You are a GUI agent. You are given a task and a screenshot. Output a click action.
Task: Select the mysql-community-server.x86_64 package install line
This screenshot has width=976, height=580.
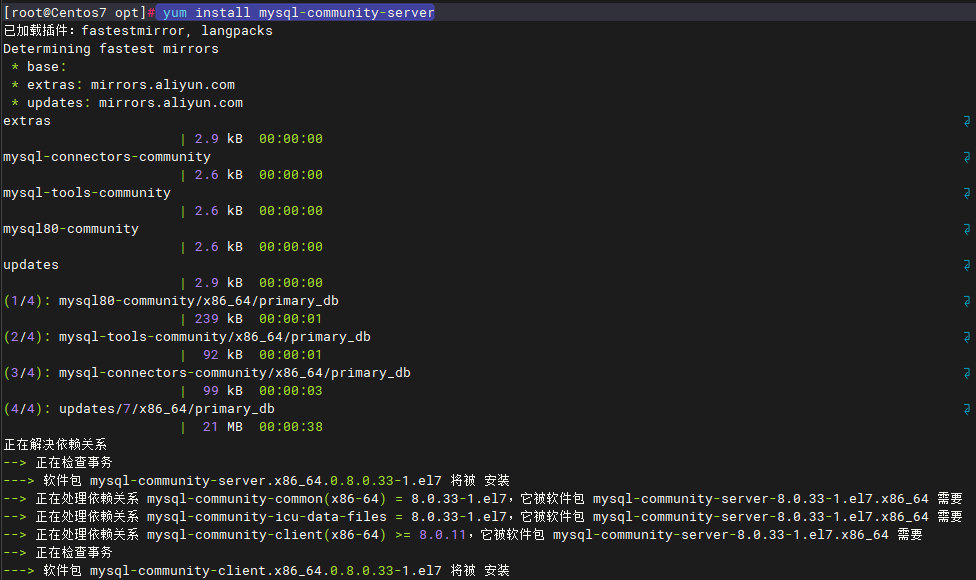[256, 481]
